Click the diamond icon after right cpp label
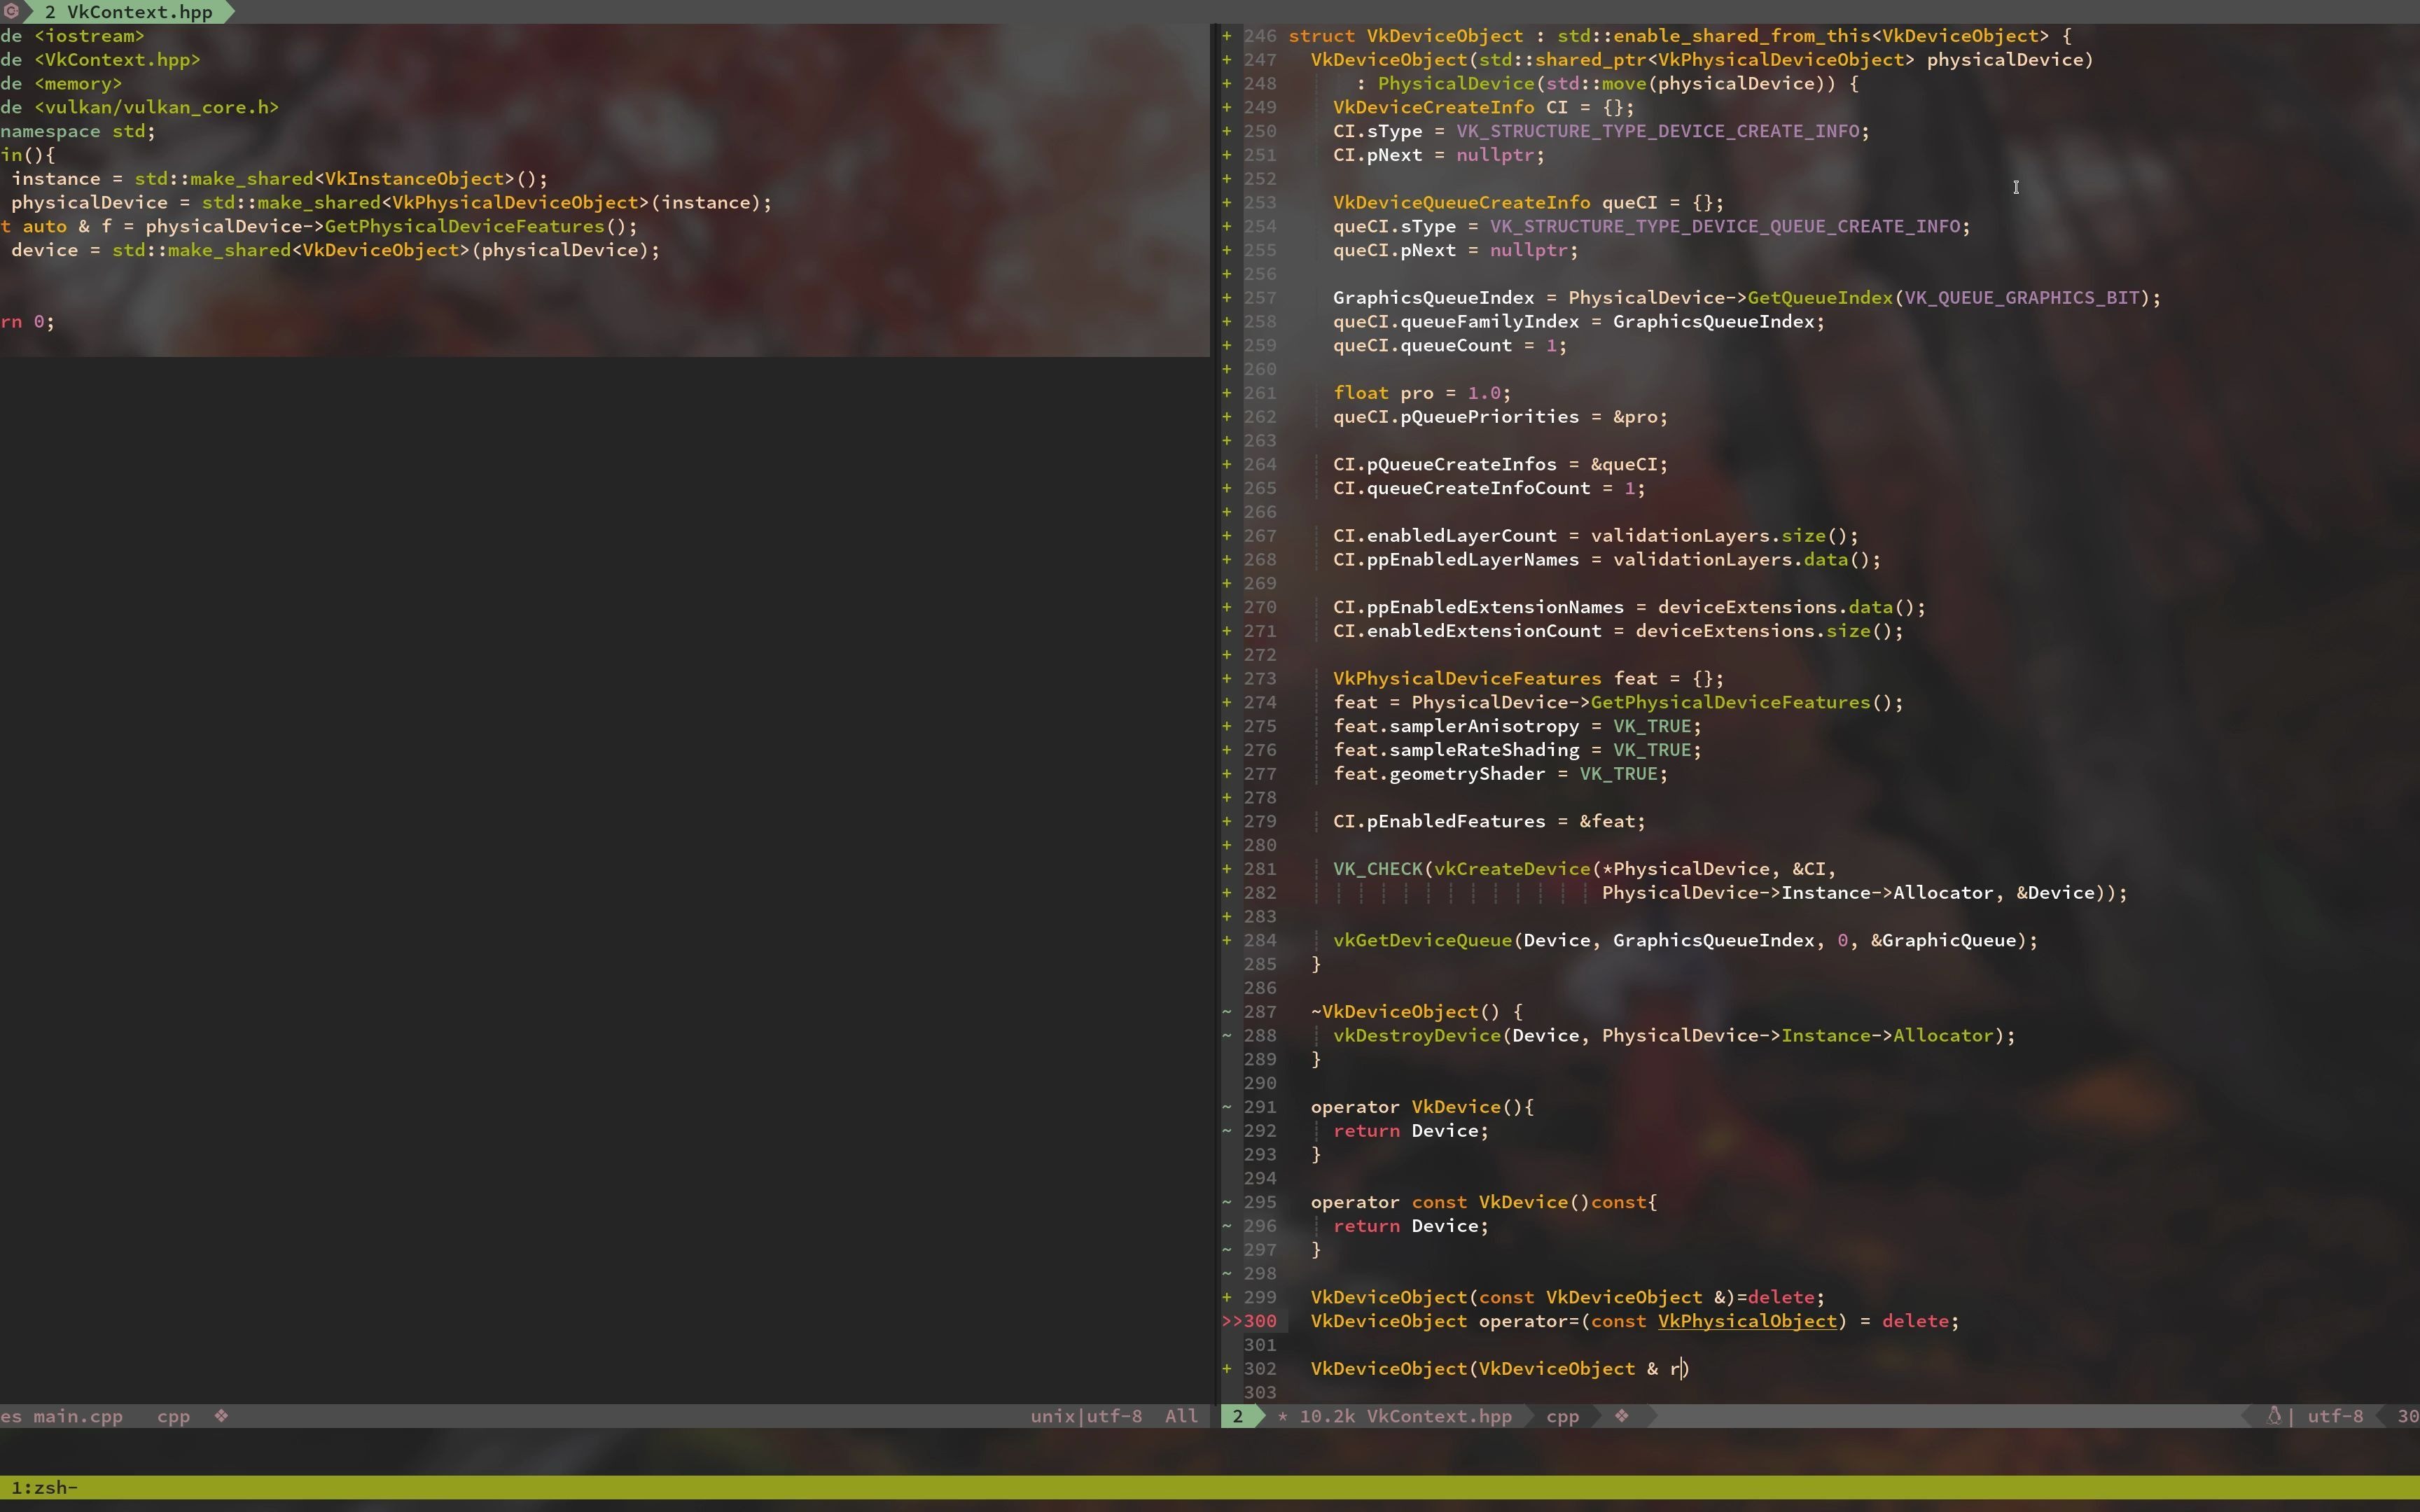Image resolution: width=2420 pixels, height=1512 pixels. coord(1621,1416)
